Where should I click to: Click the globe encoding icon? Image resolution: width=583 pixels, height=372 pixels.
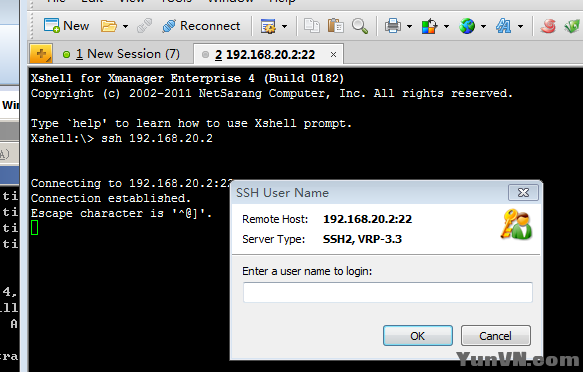(x=467, y=26)
